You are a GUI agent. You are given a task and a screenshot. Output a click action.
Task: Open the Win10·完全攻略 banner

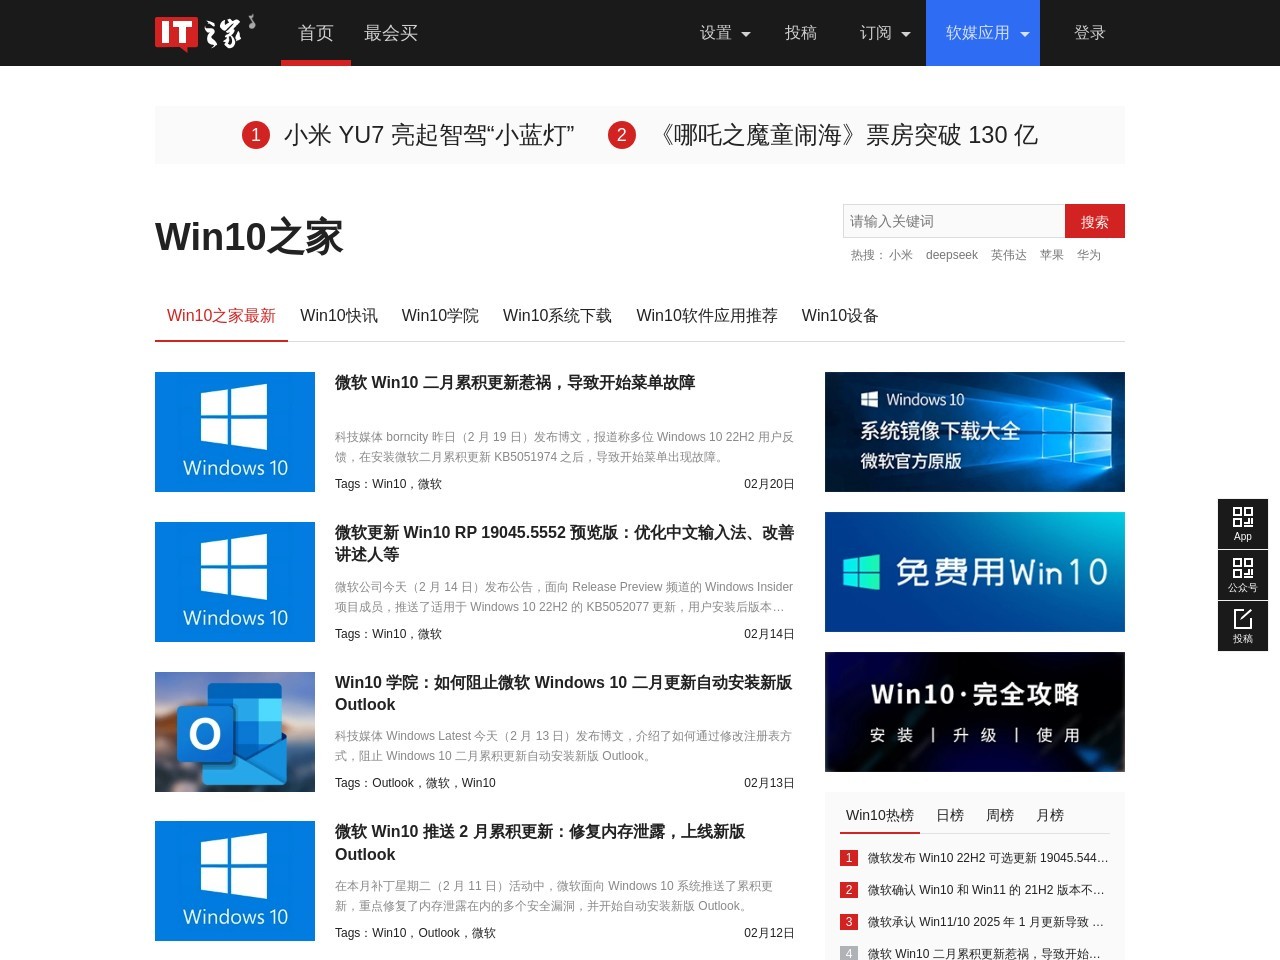975,712
